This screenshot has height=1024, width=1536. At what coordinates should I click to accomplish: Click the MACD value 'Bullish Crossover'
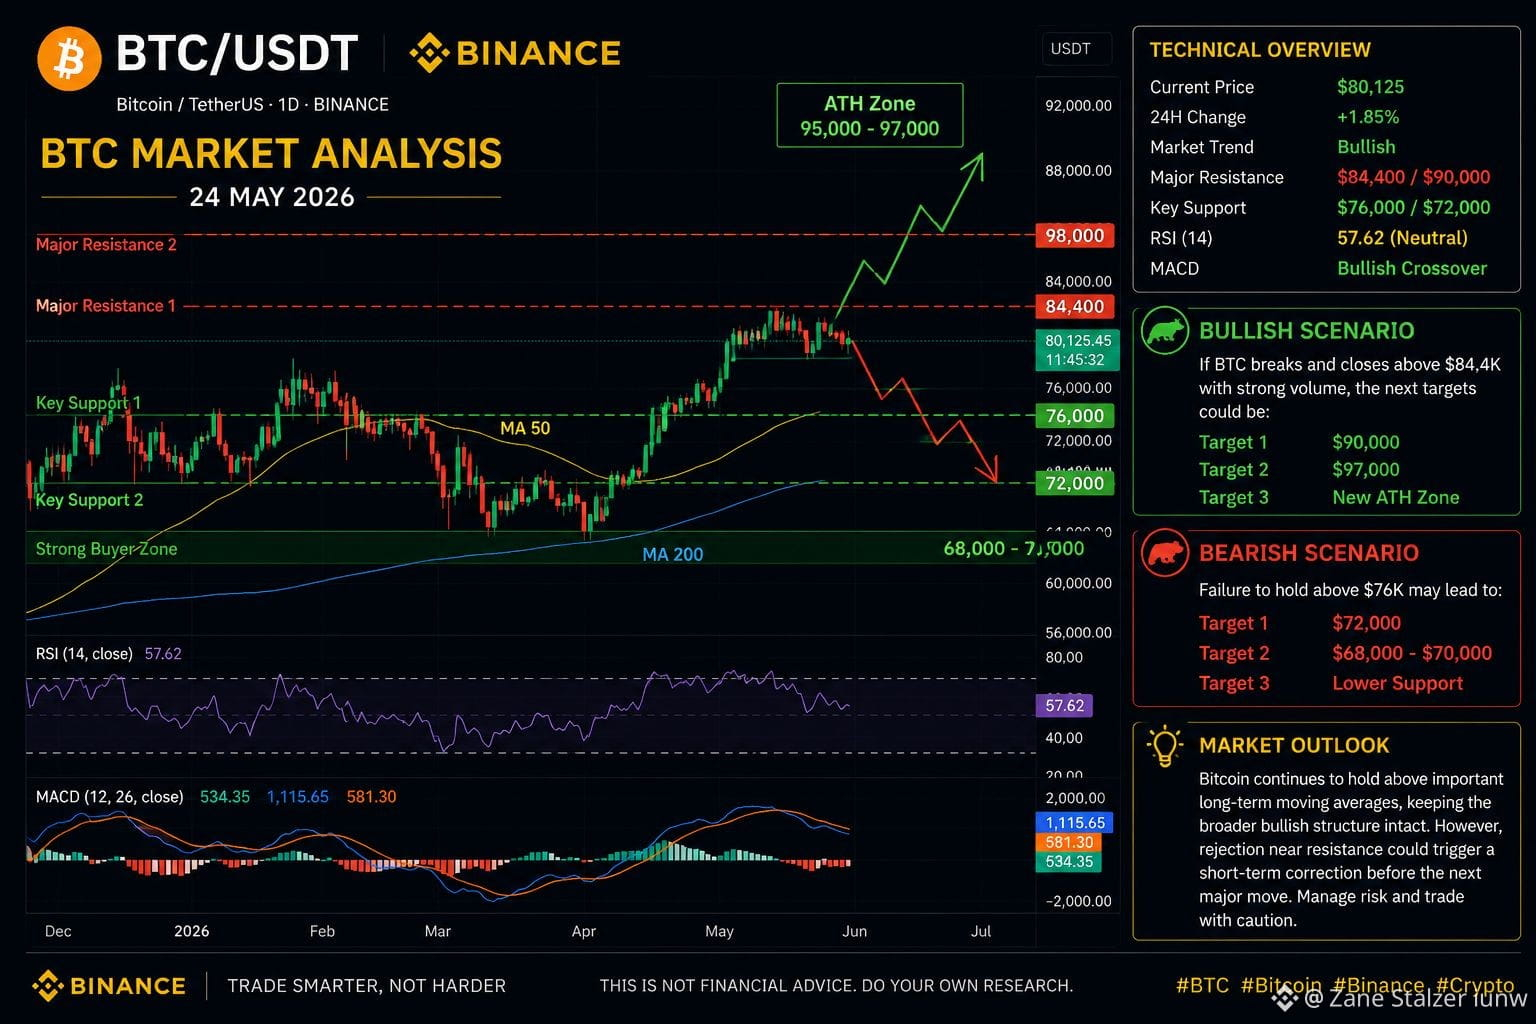1412,268
